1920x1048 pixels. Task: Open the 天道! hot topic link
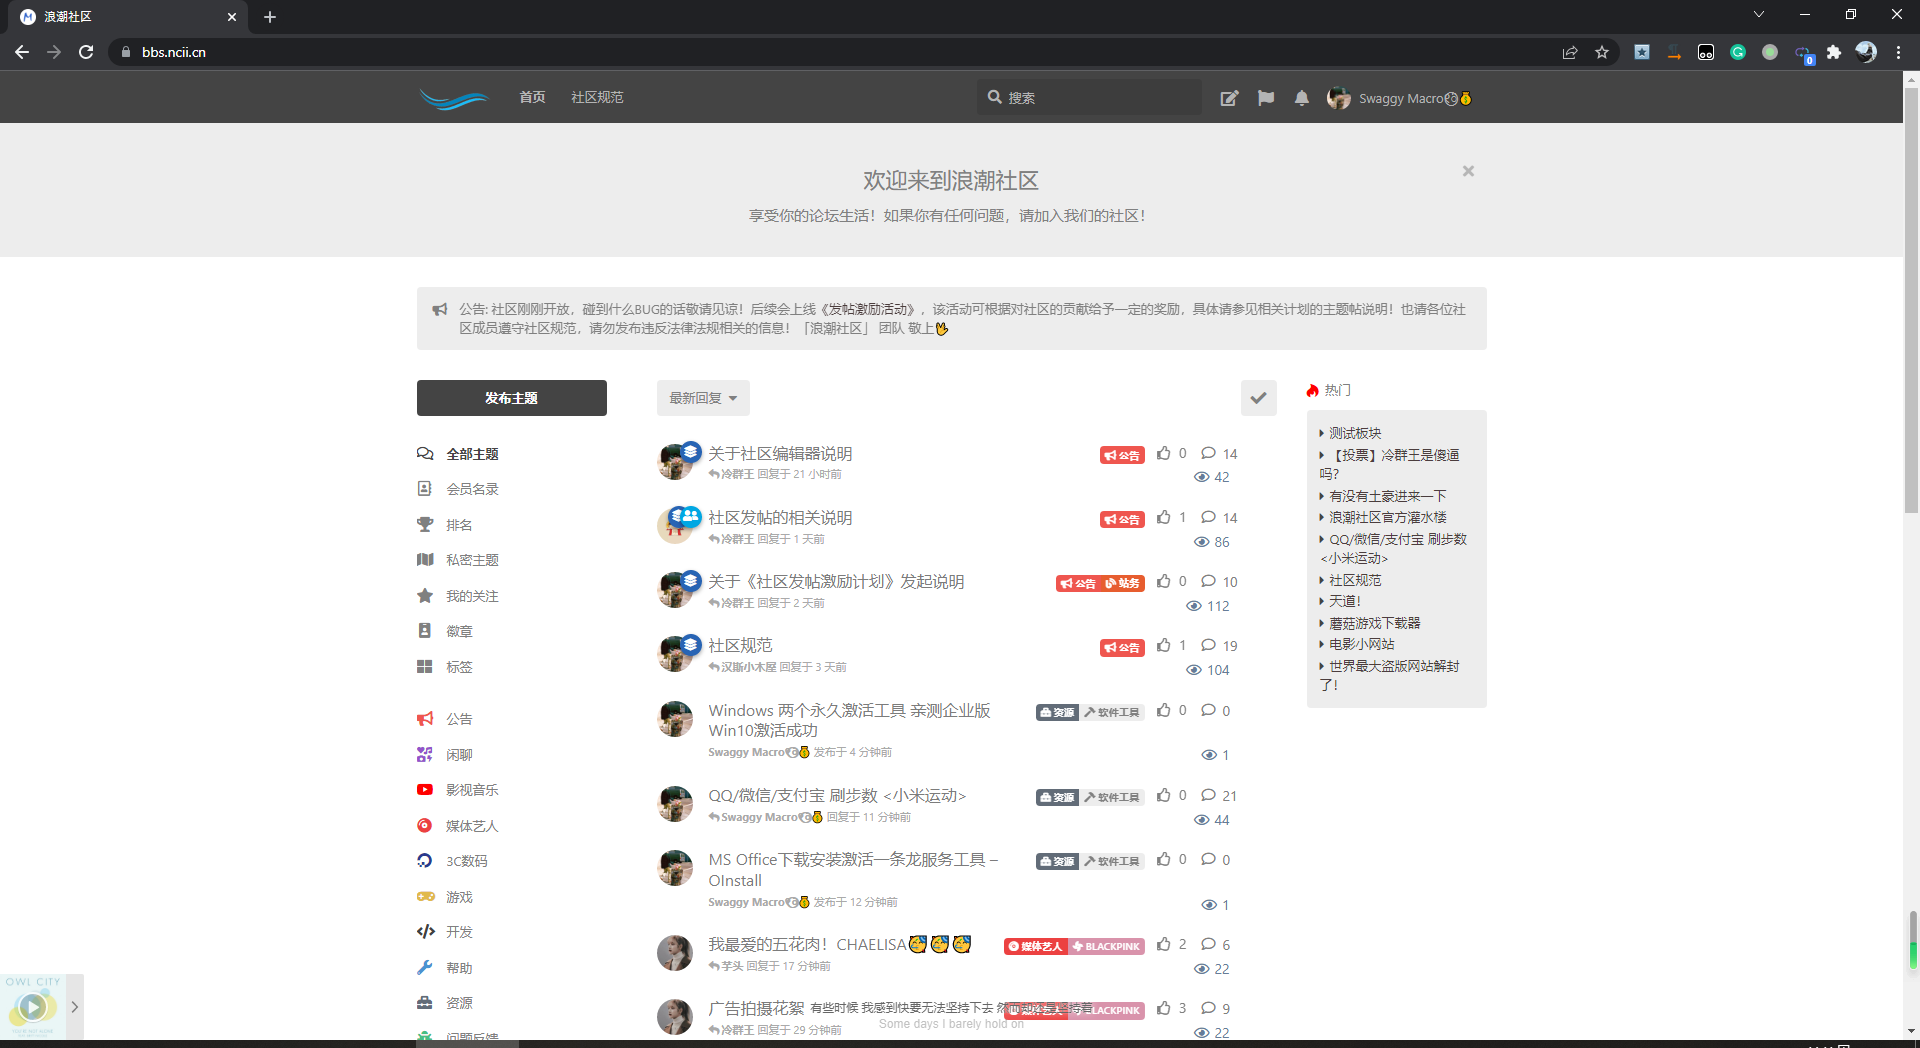1344,601
